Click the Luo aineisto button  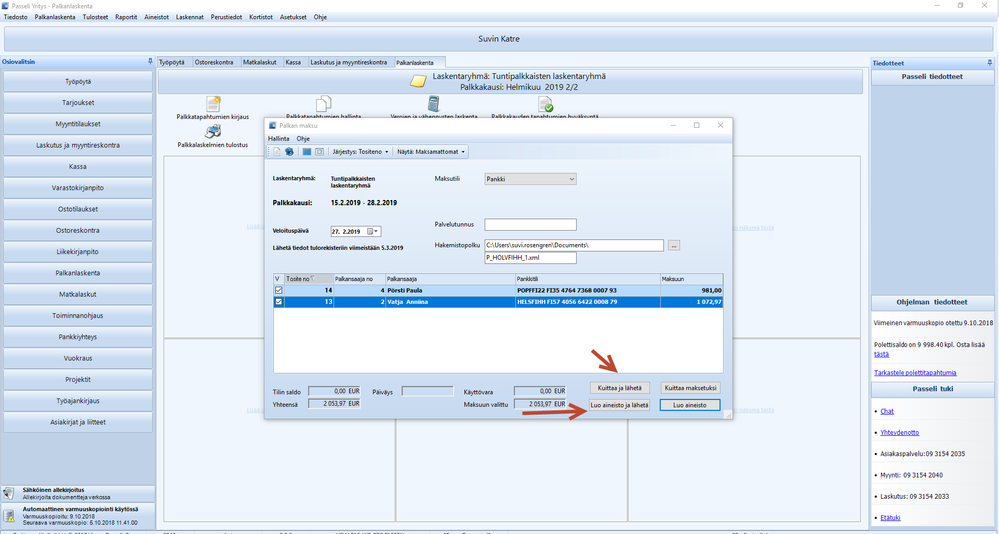[690, 405]
